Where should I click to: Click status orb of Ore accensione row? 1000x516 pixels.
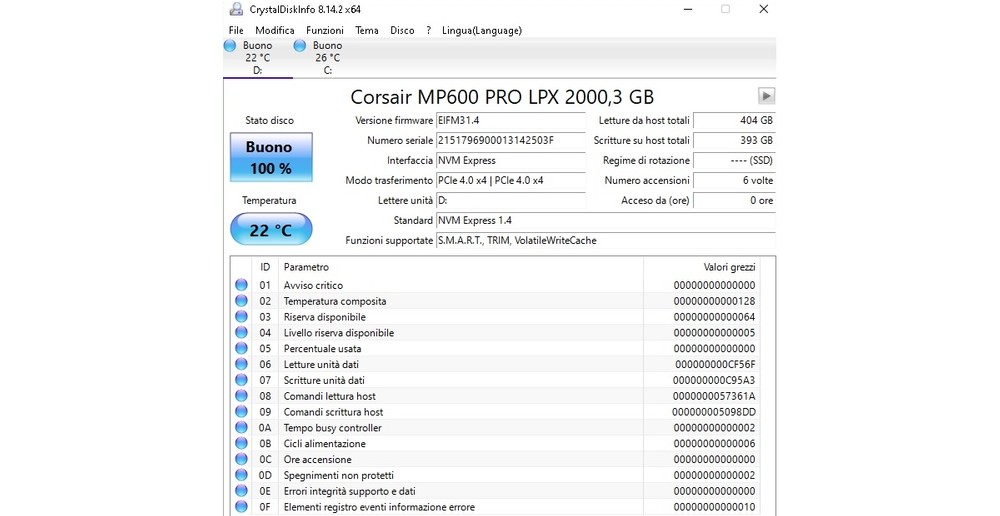click(241, 459)
